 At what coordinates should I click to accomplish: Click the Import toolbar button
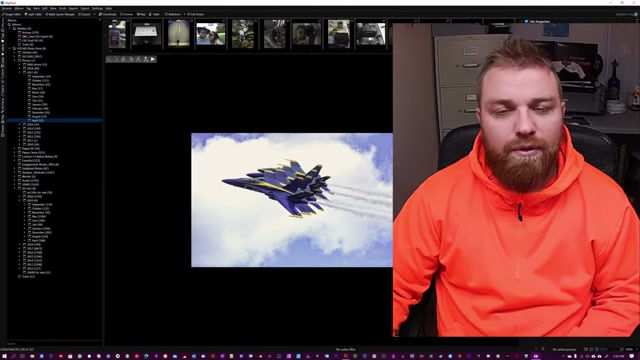pos(84,14)
